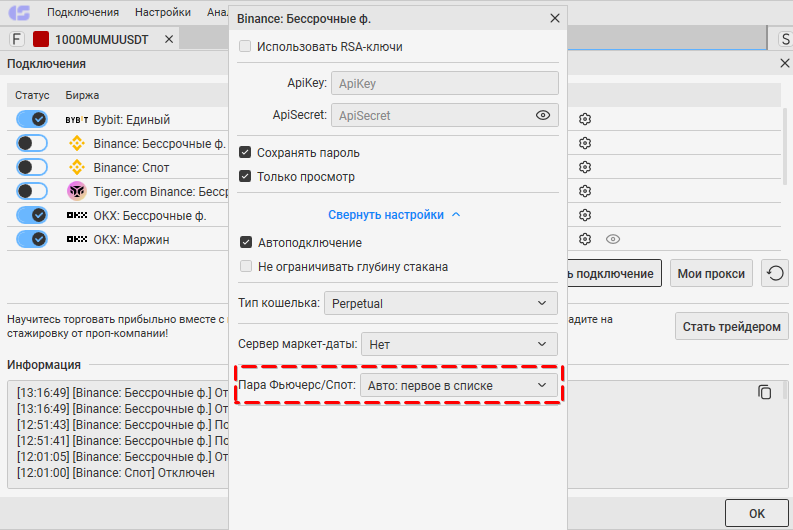Close the 1000MUMUUSDT tab
Viewport: 793px width, 530px height.
click(169, 39)
